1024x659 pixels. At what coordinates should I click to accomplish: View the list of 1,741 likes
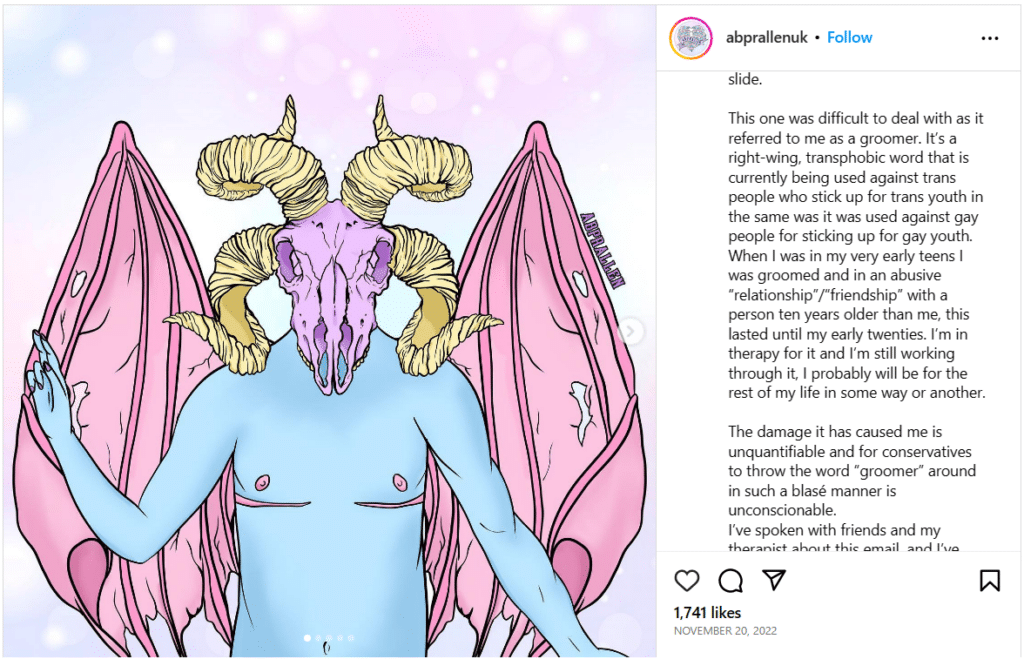click(x=707, y=613)
